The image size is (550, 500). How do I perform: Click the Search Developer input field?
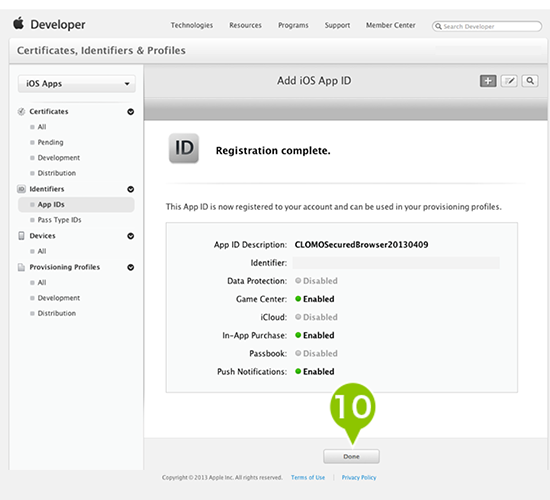(x=487, y=26)
